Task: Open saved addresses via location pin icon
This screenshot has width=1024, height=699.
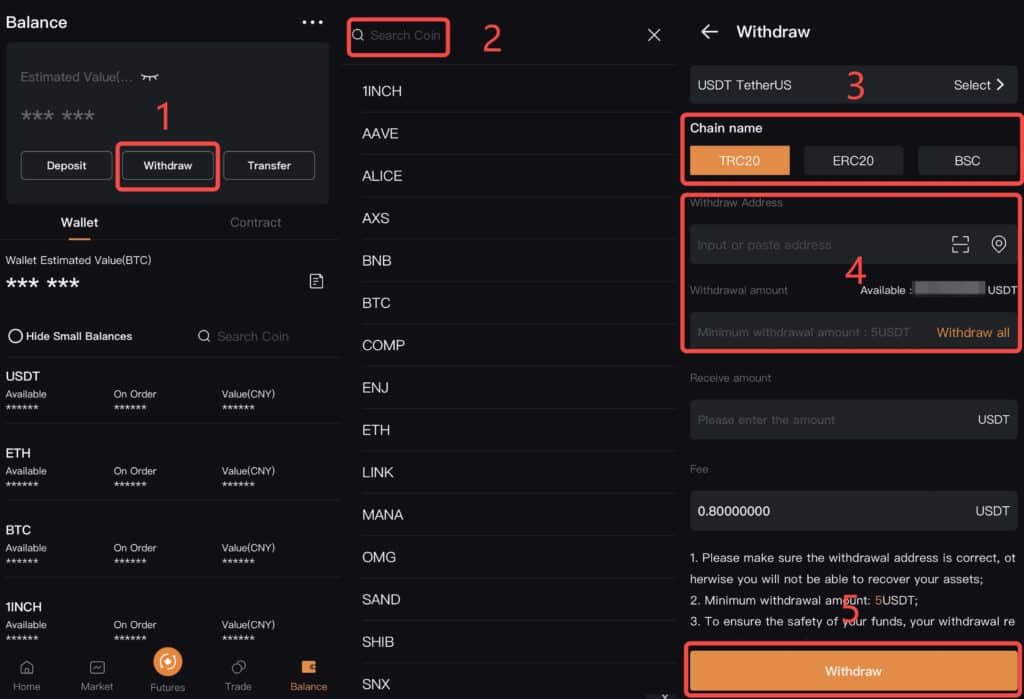Action: point(999,244)
